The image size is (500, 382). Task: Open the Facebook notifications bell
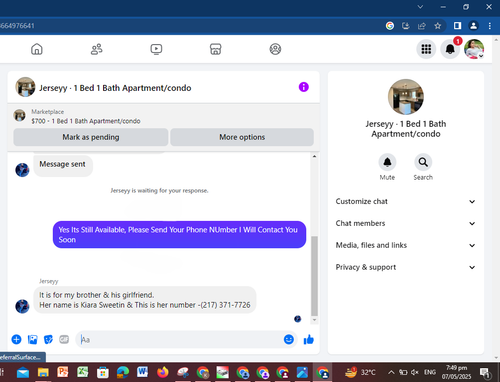(450, 49)
